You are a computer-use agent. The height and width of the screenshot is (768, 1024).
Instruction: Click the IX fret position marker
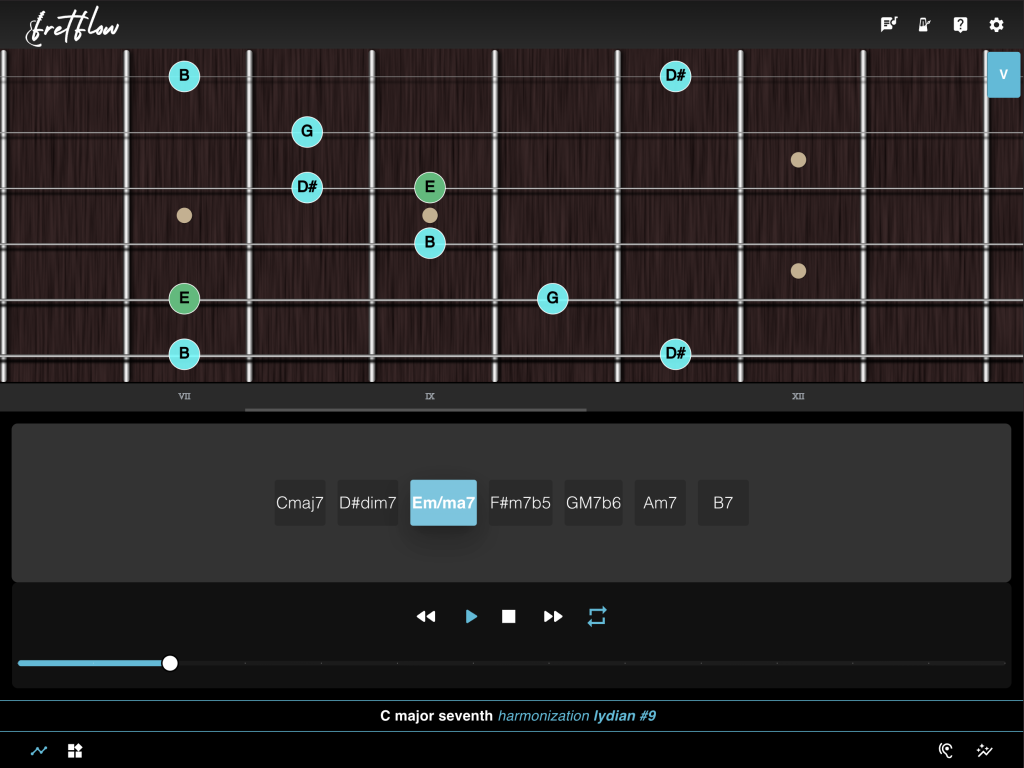coord(430,396)
